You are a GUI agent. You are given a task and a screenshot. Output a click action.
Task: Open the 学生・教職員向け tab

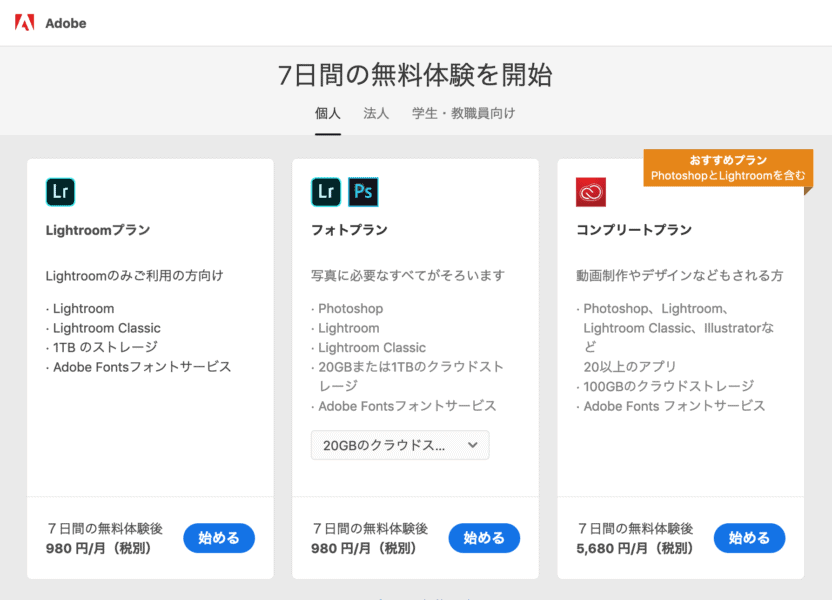(x=463, y=113)
